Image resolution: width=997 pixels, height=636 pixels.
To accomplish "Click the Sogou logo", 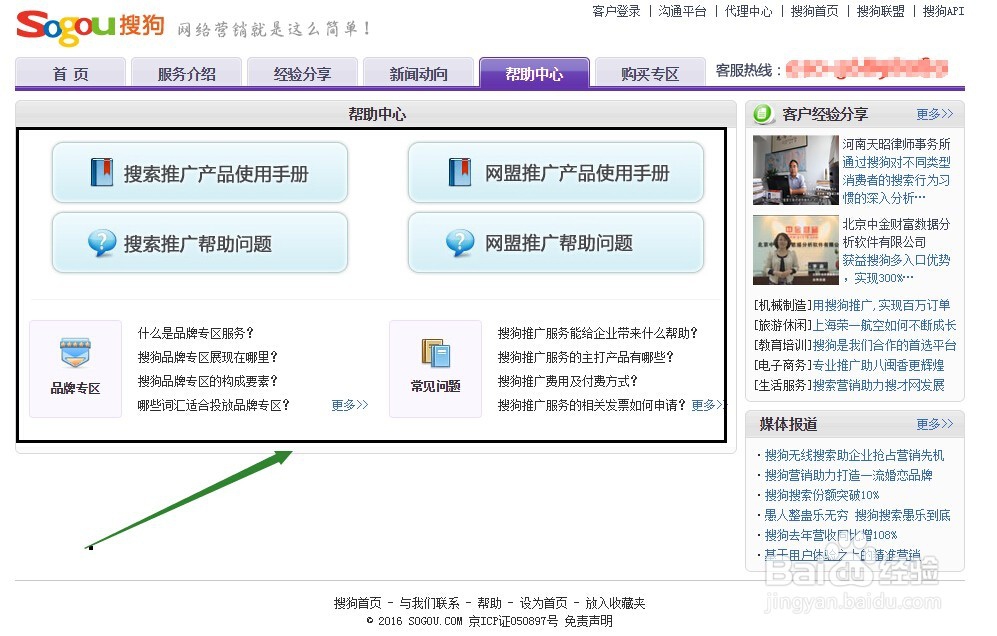I will point(90,27).
